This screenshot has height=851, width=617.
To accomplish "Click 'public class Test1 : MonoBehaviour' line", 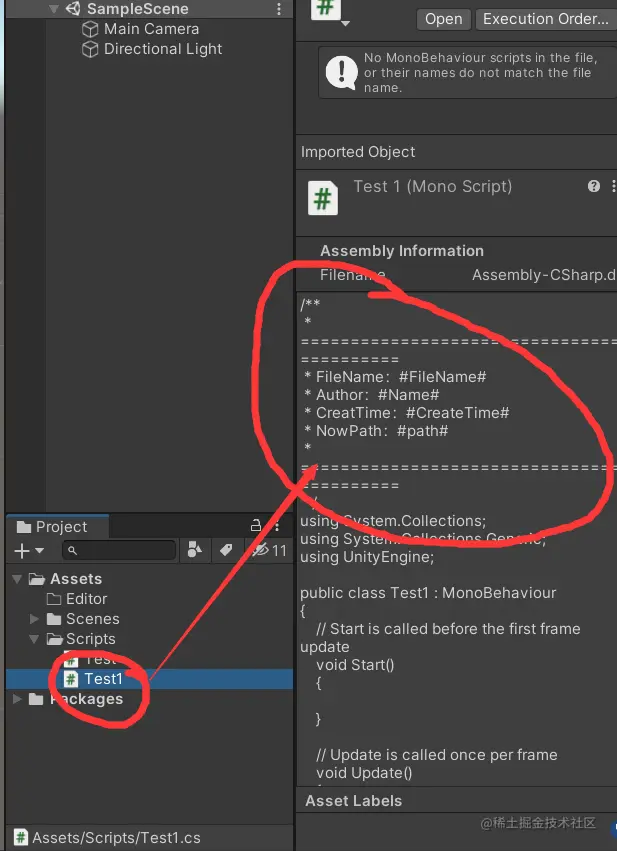I will [x=428, y=593].
